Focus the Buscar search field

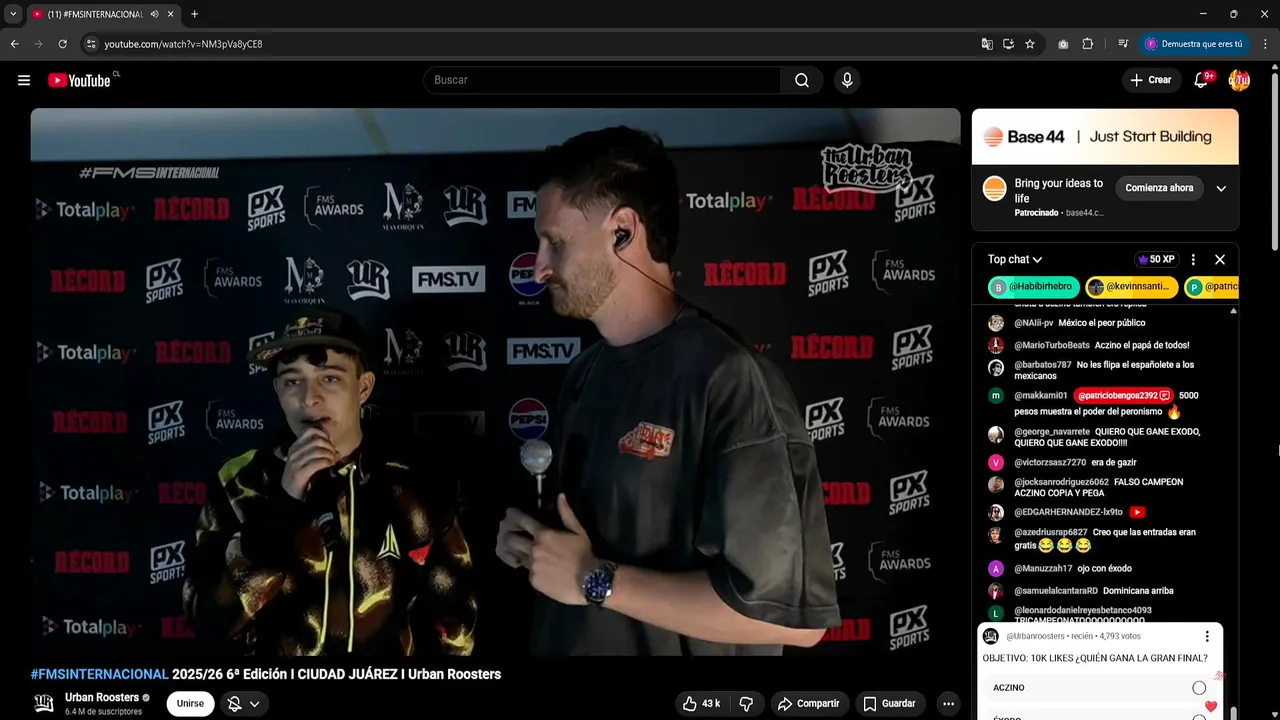pyautogui.click(x=602, y=80)
